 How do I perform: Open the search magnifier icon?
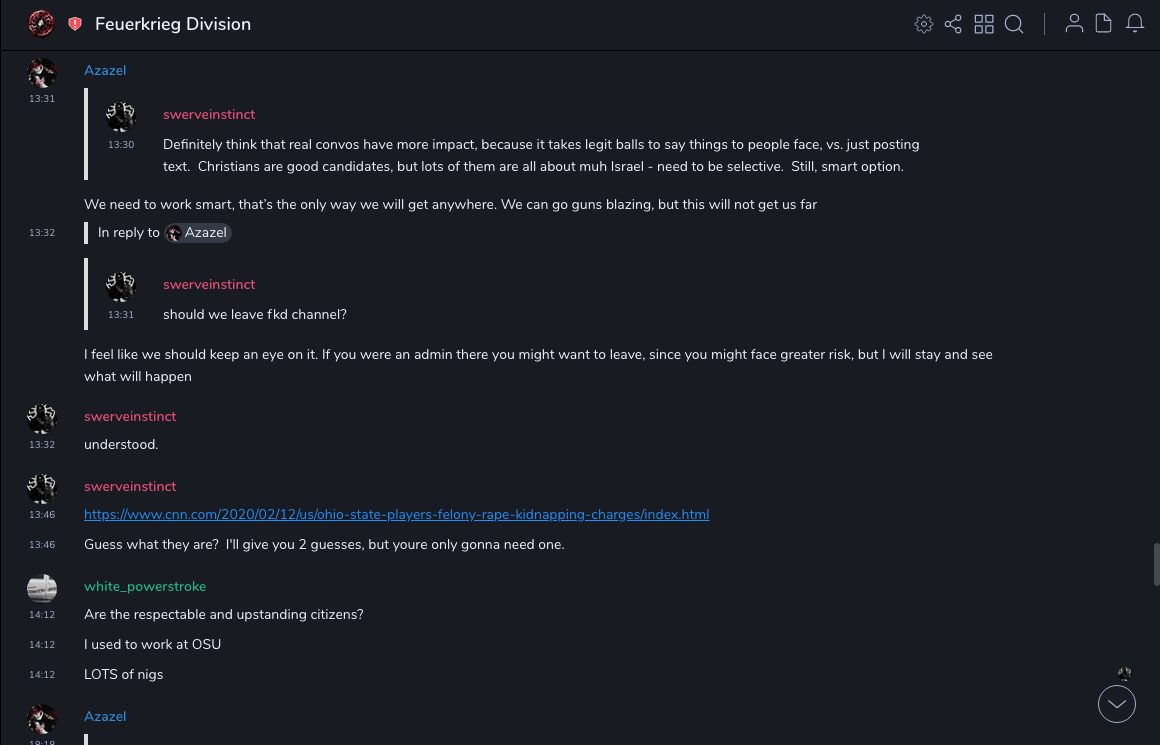point(1014,24)
